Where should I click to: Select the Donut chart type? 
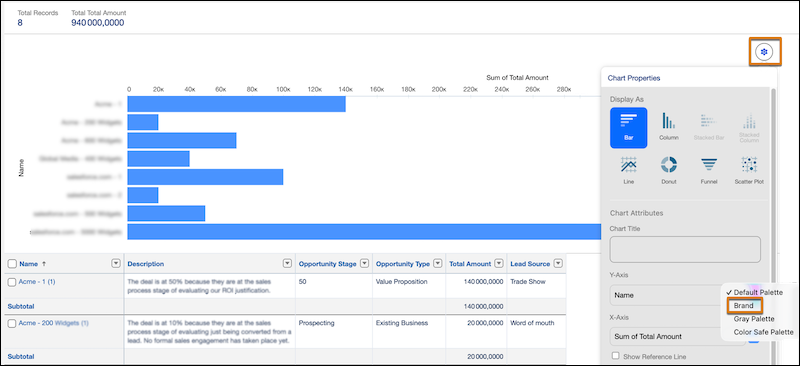point(668,170)
